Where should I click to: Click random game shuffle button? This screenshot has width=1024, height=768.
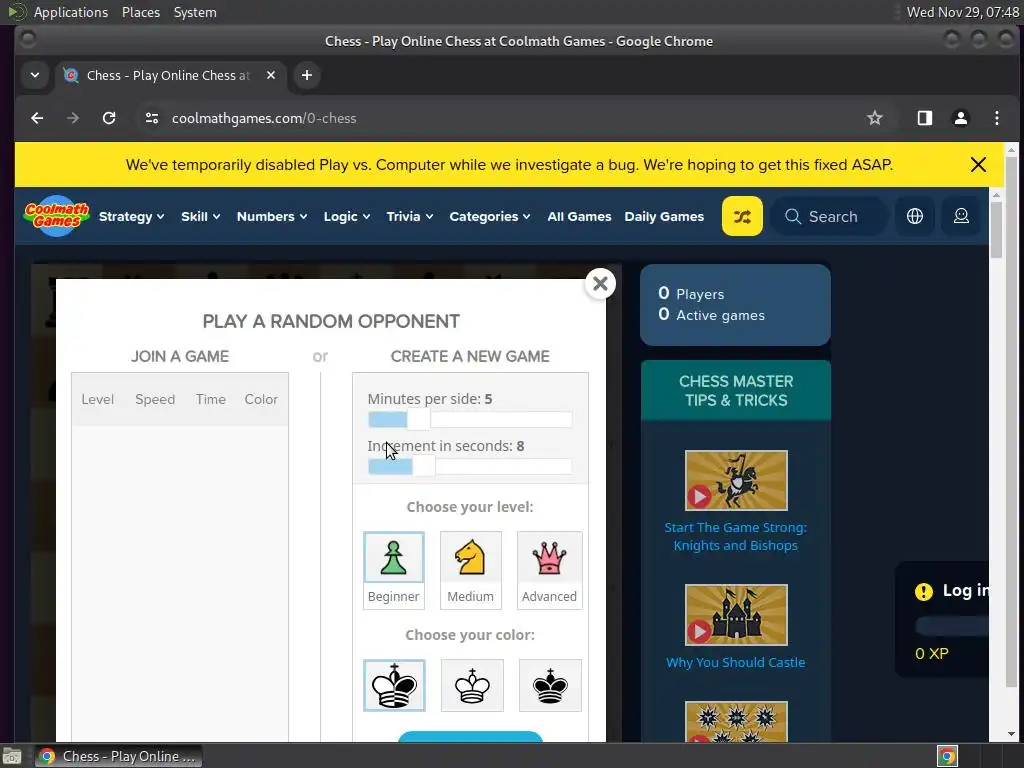(x=742, y=216)
